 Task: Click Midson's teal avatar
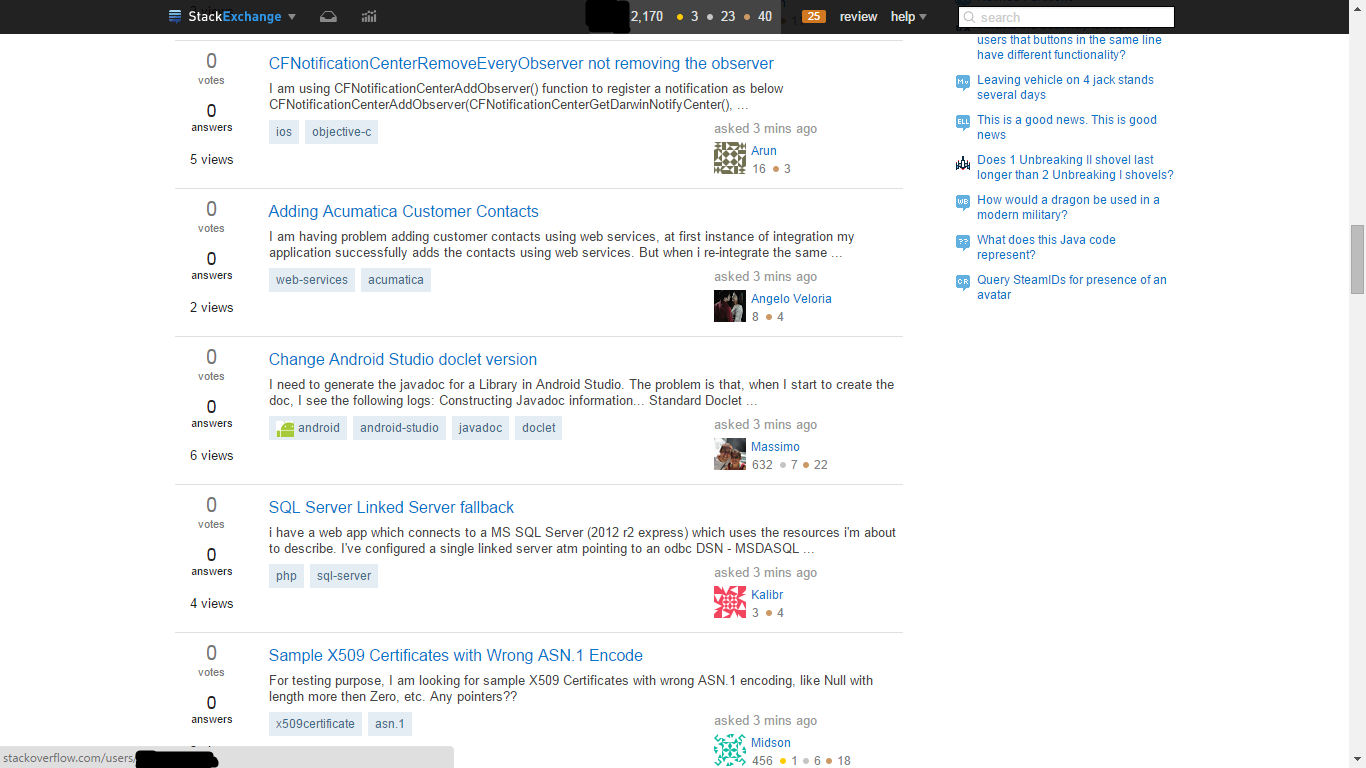tap(730, 750)
